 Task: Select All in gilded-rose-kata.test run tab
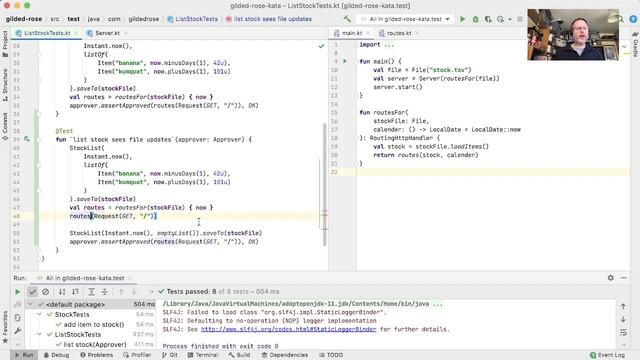point(84,278)
